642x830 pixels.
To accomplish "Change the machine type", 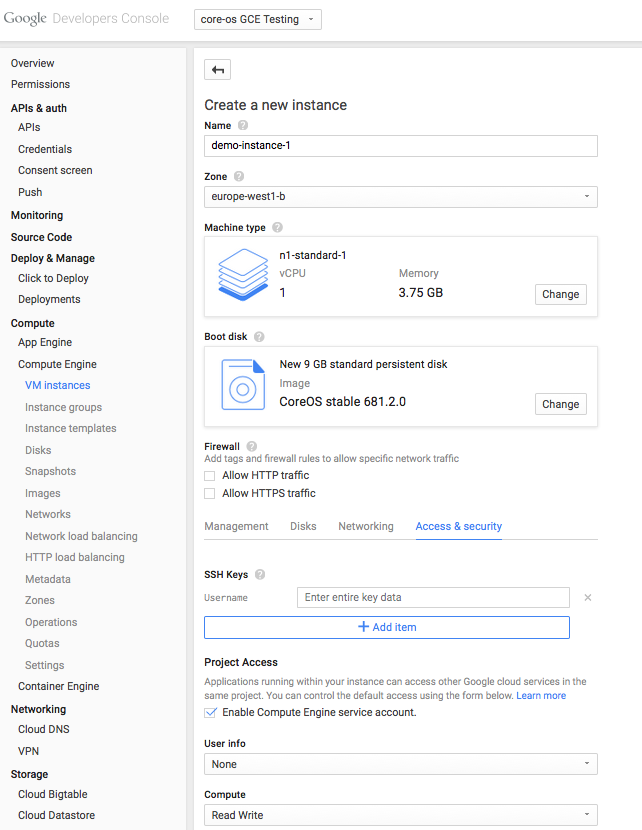I will tap(560, 294).
